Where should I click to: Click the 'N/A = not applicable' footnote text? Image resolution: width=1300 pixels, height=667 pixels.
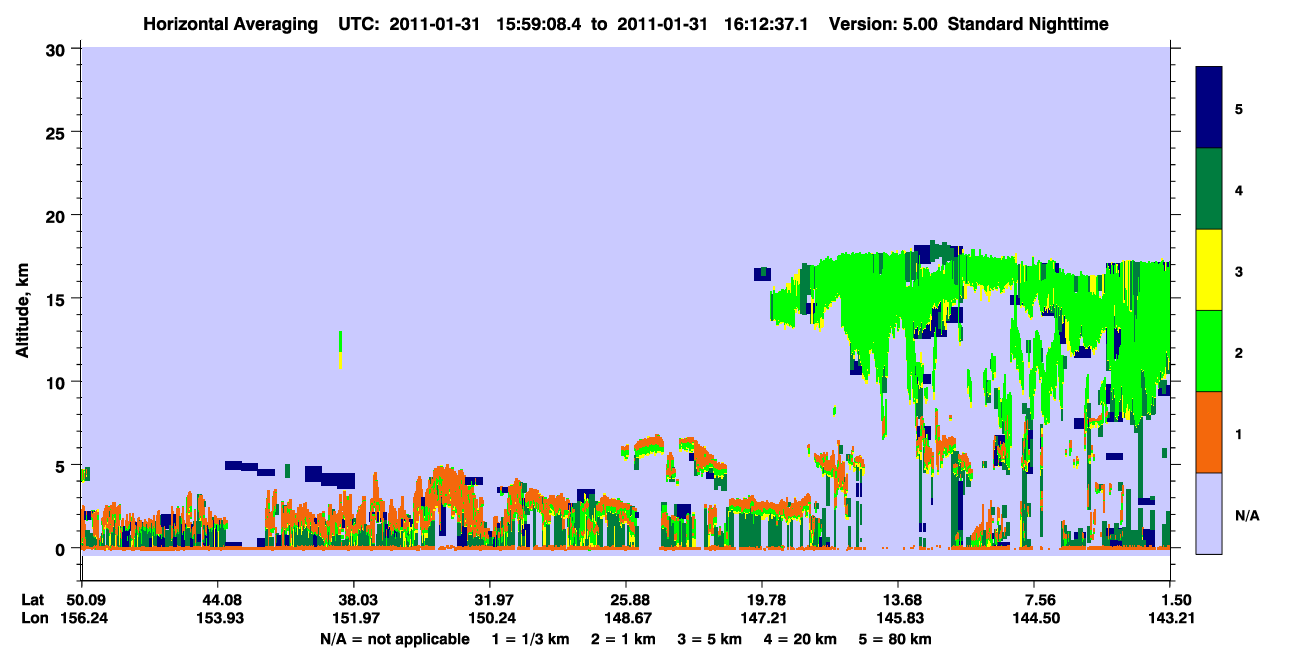click(x=395, y=639)
